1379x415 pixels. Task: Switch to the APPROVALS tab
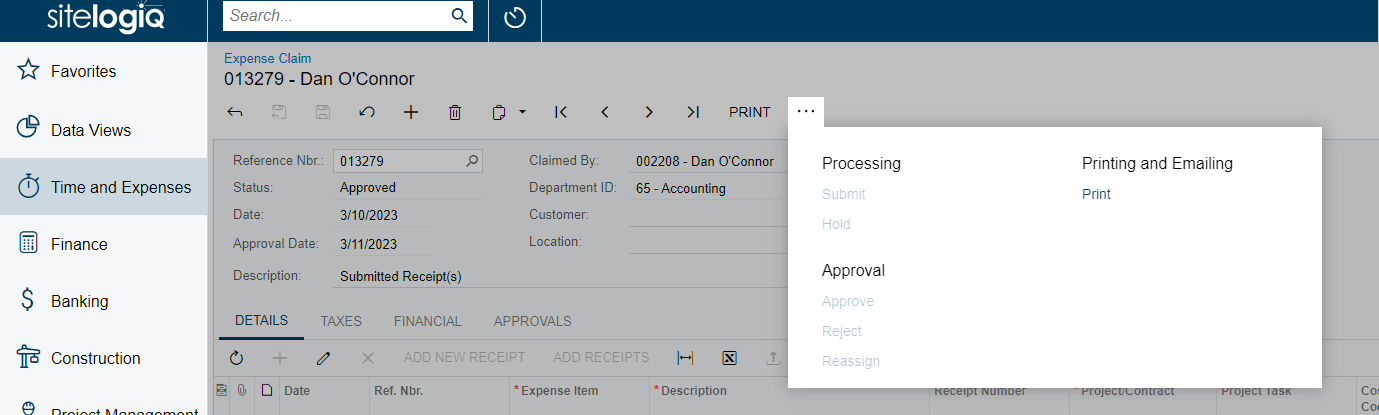click(533, 321)
